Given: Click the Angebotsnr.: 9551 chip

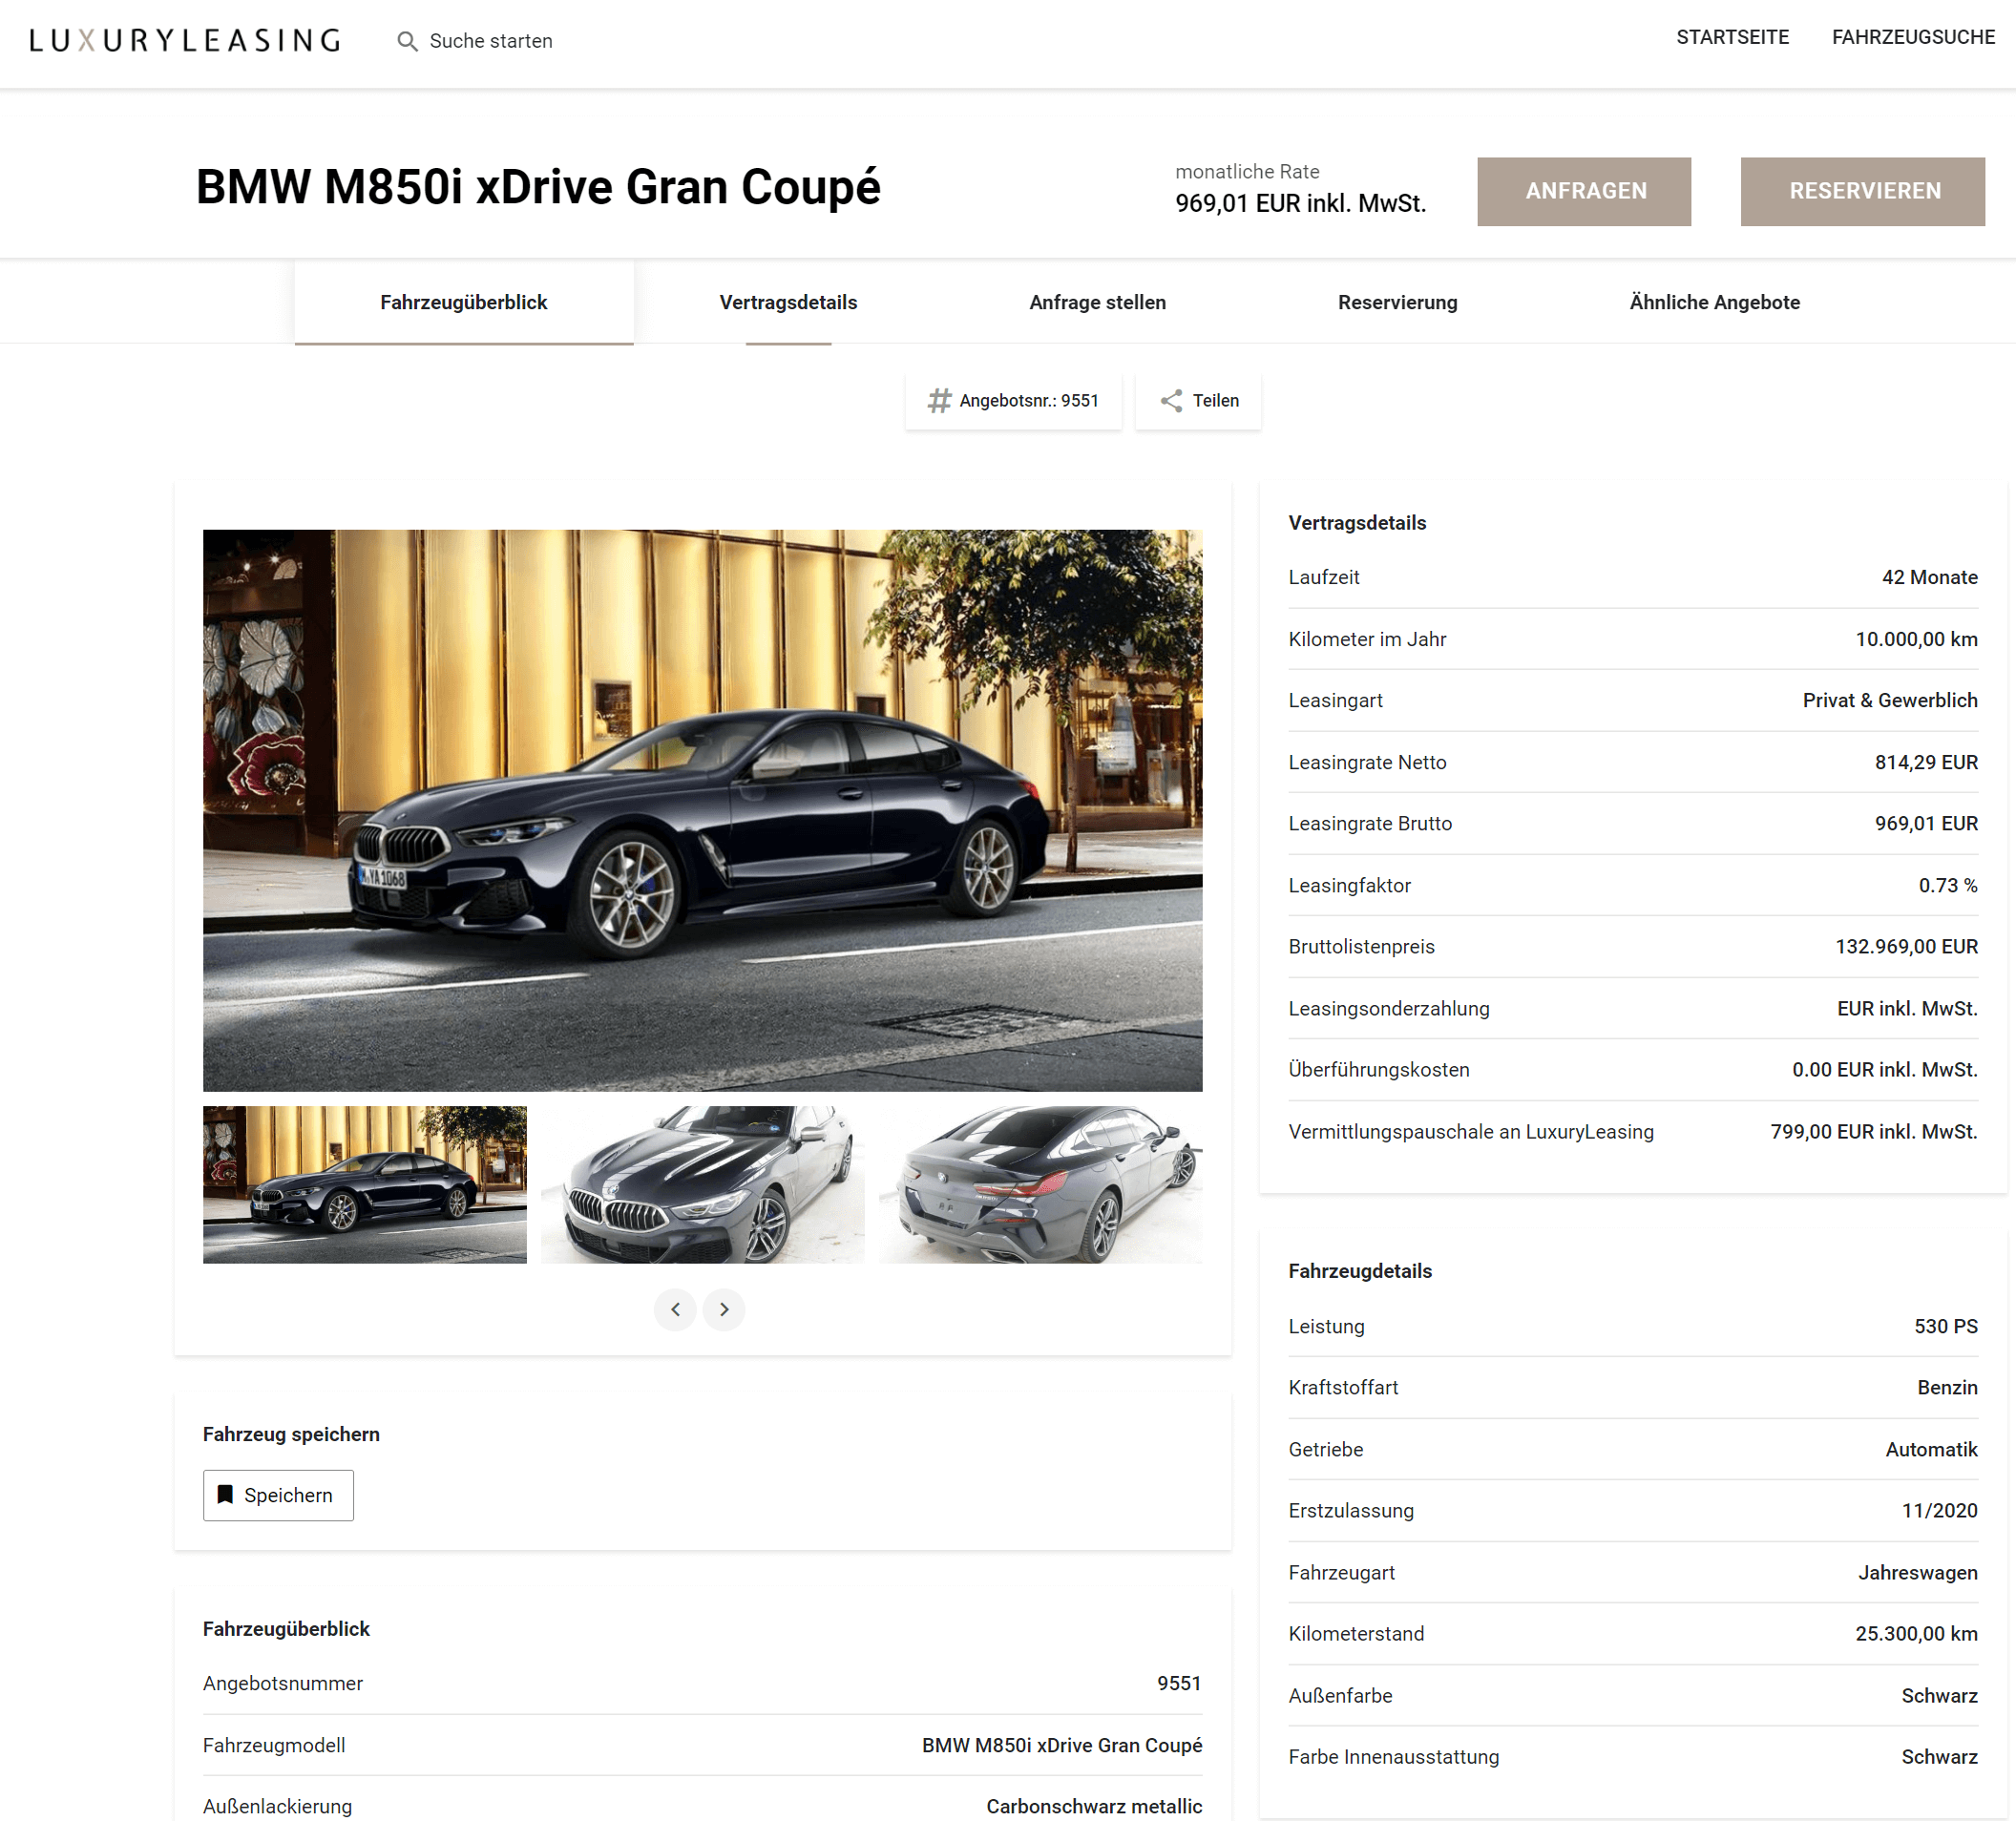Looking at the screenshot, I should click(x=1013, y=401).
